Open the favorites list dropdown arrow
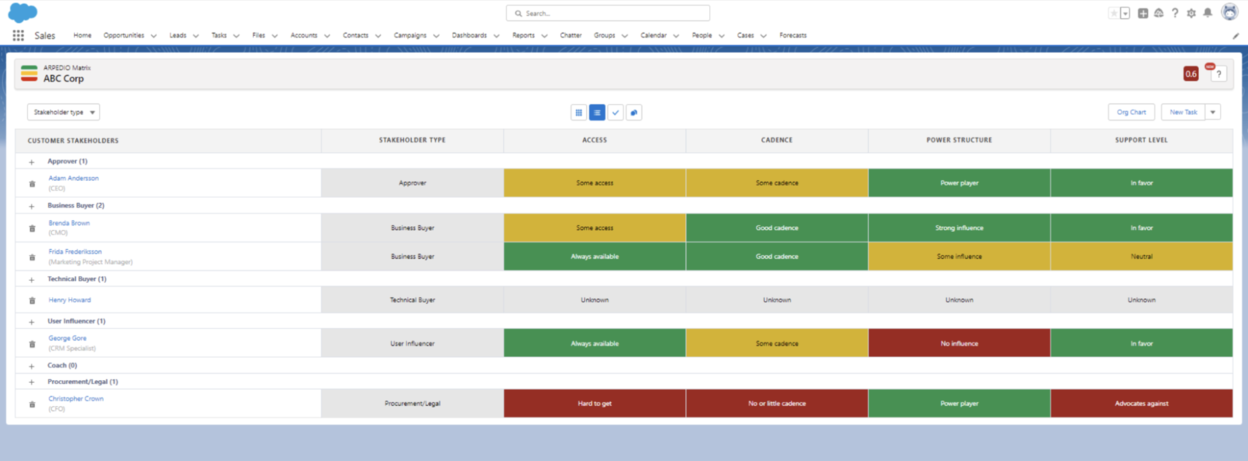The image size is (1248, 461). (1125, 13)
